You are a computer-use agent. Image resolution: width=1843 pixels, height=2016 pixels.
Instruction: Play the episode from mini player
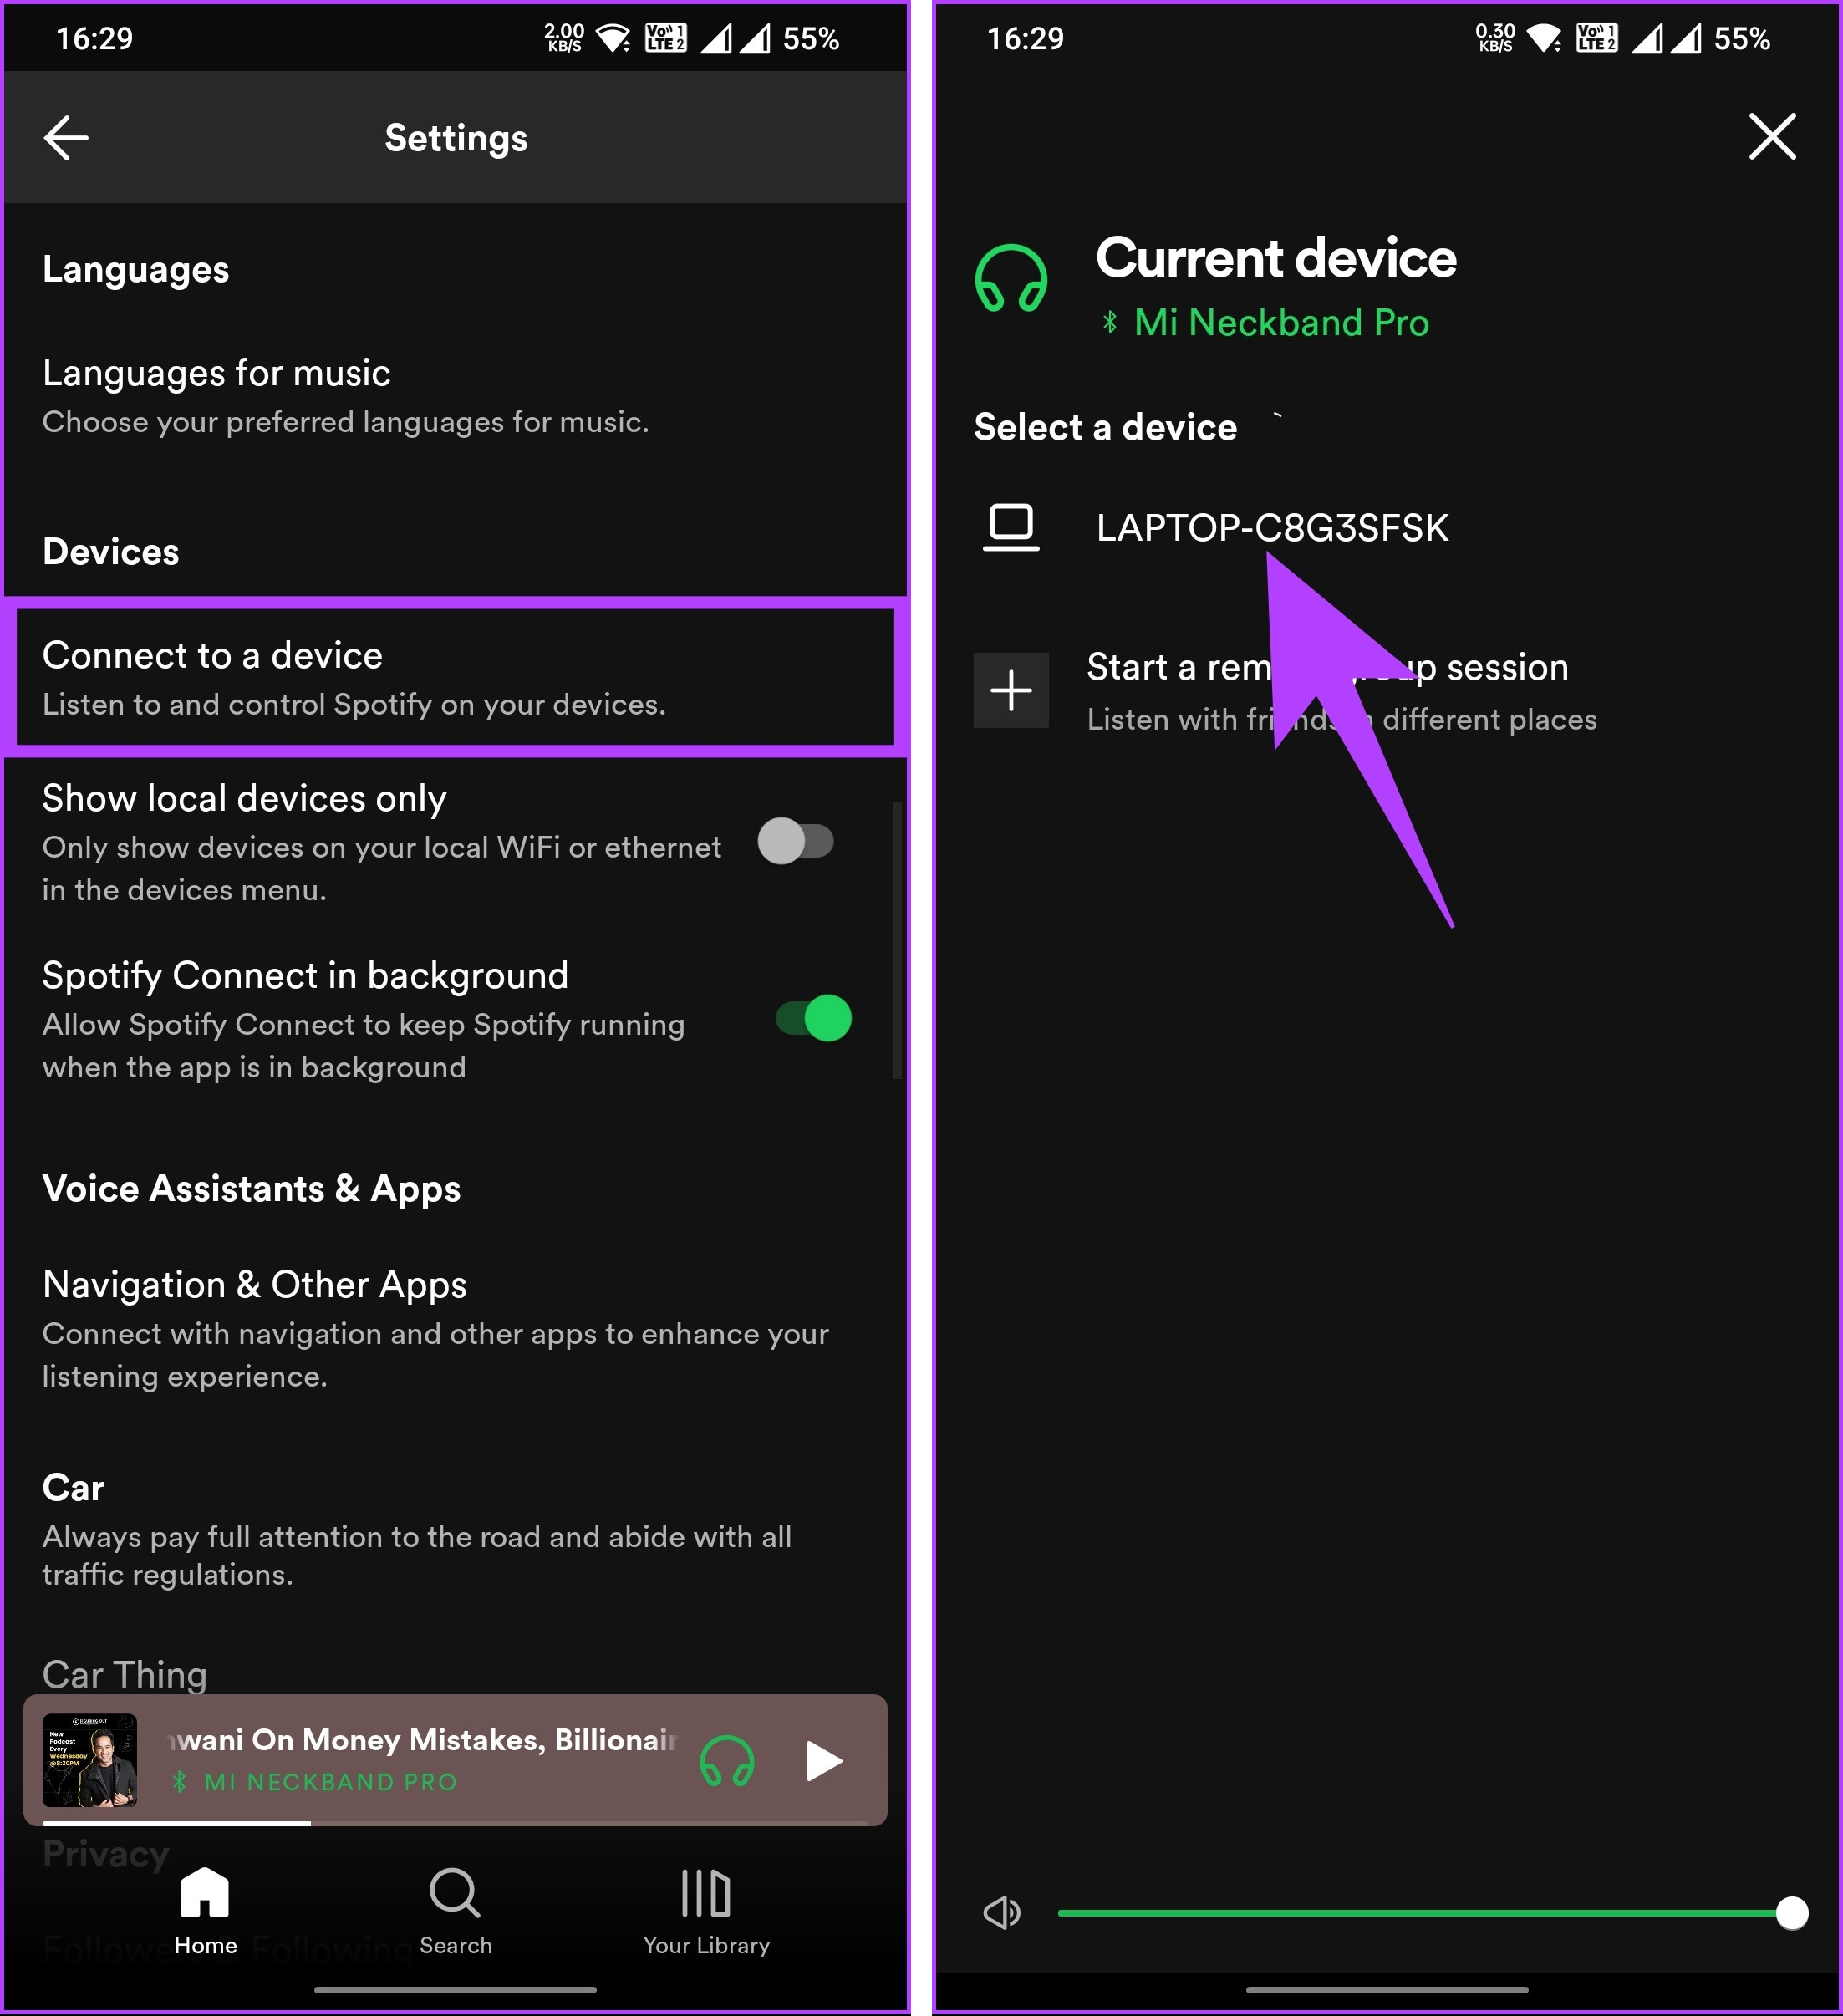824,1760
